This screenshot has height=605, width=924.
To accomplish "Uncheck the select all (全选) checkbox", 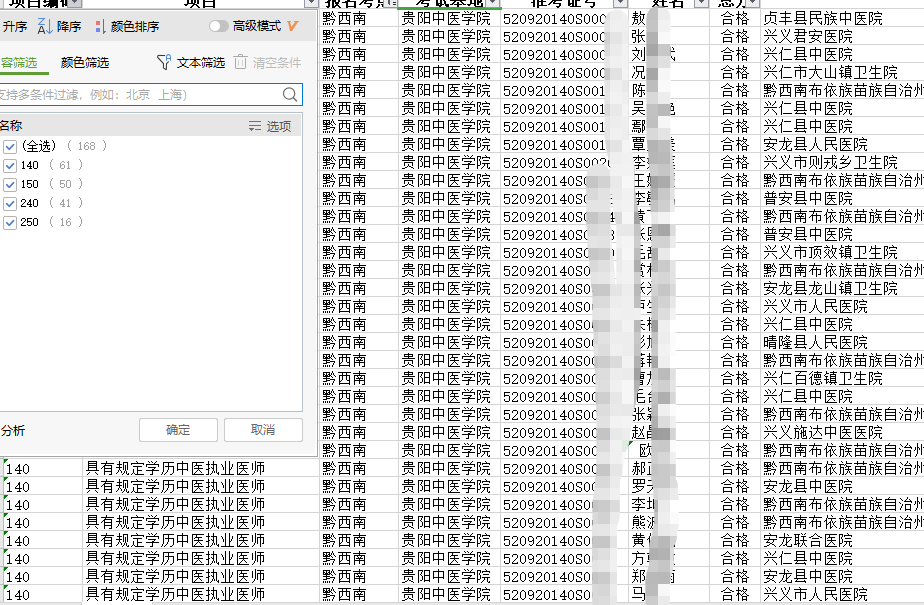I will (x=10, y=146).
